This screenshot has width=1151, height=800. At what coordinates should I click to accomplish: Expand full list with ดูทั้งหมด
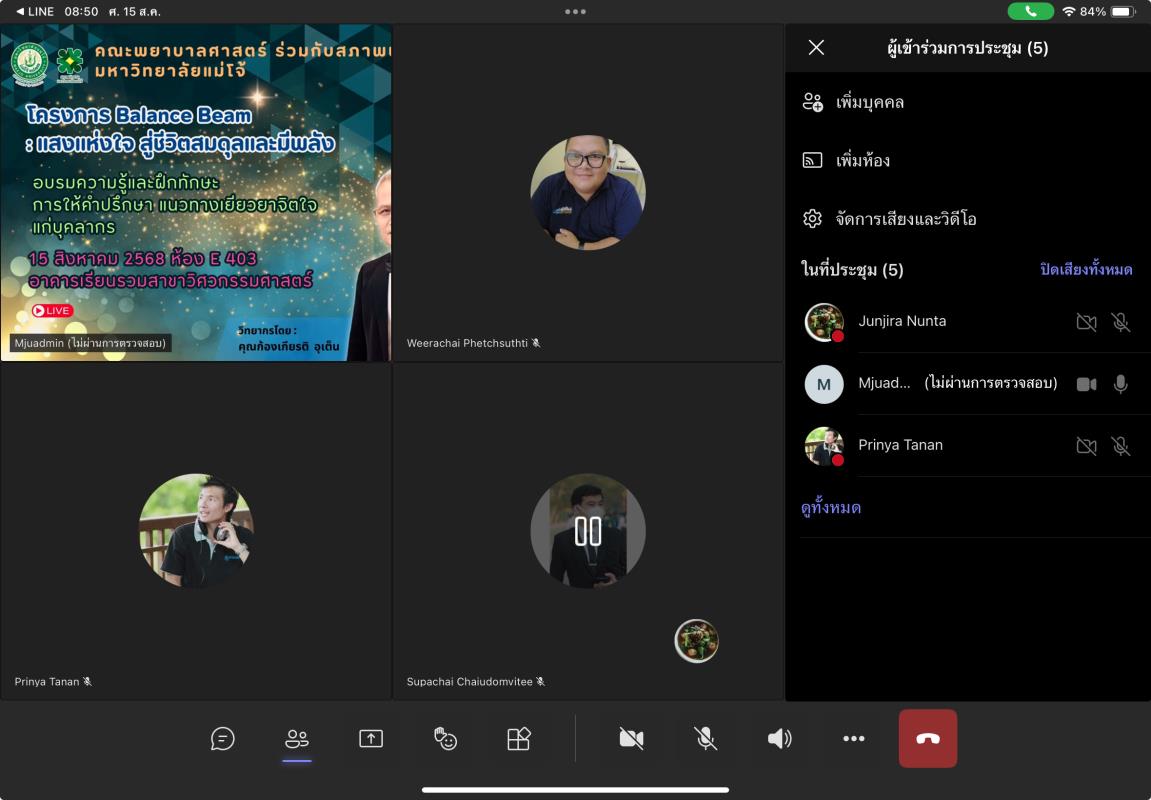[x=831, y=508]
